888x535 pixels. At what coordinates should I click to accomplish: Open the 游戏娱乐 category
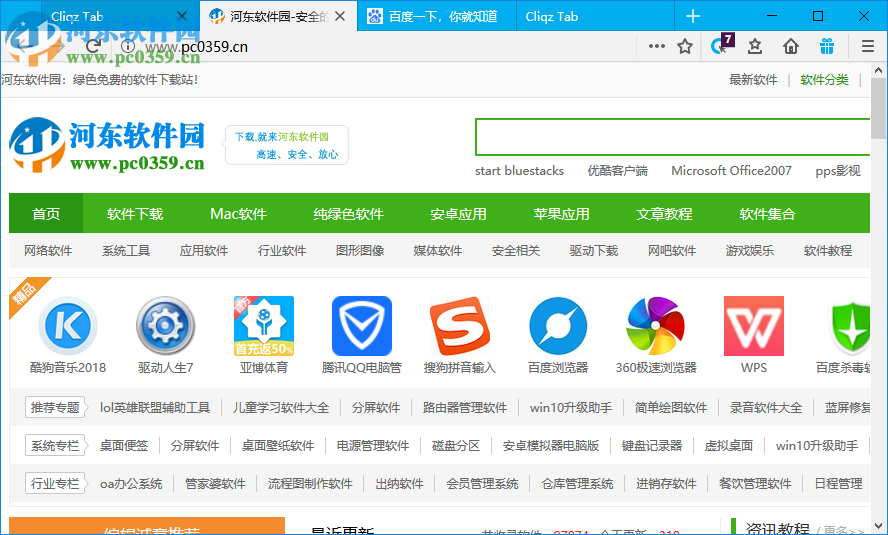coord(750,250)
